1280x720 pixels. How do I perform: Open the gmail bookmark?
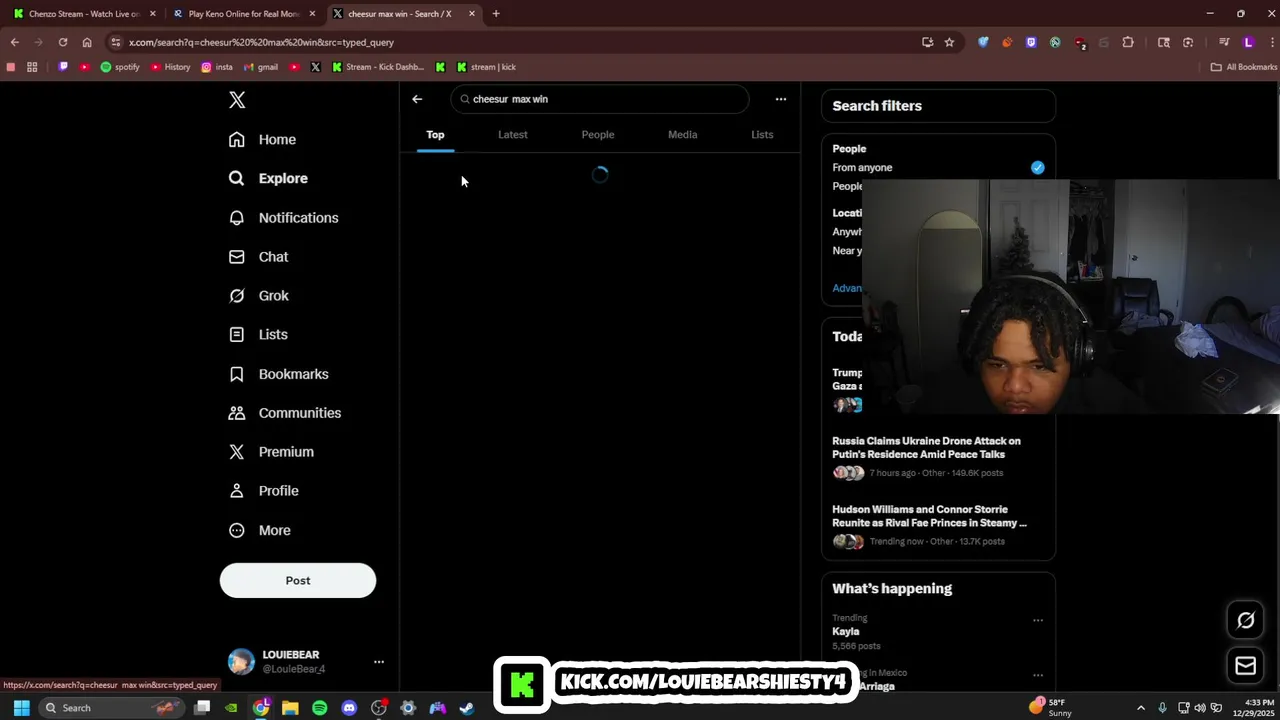(261, 67)
